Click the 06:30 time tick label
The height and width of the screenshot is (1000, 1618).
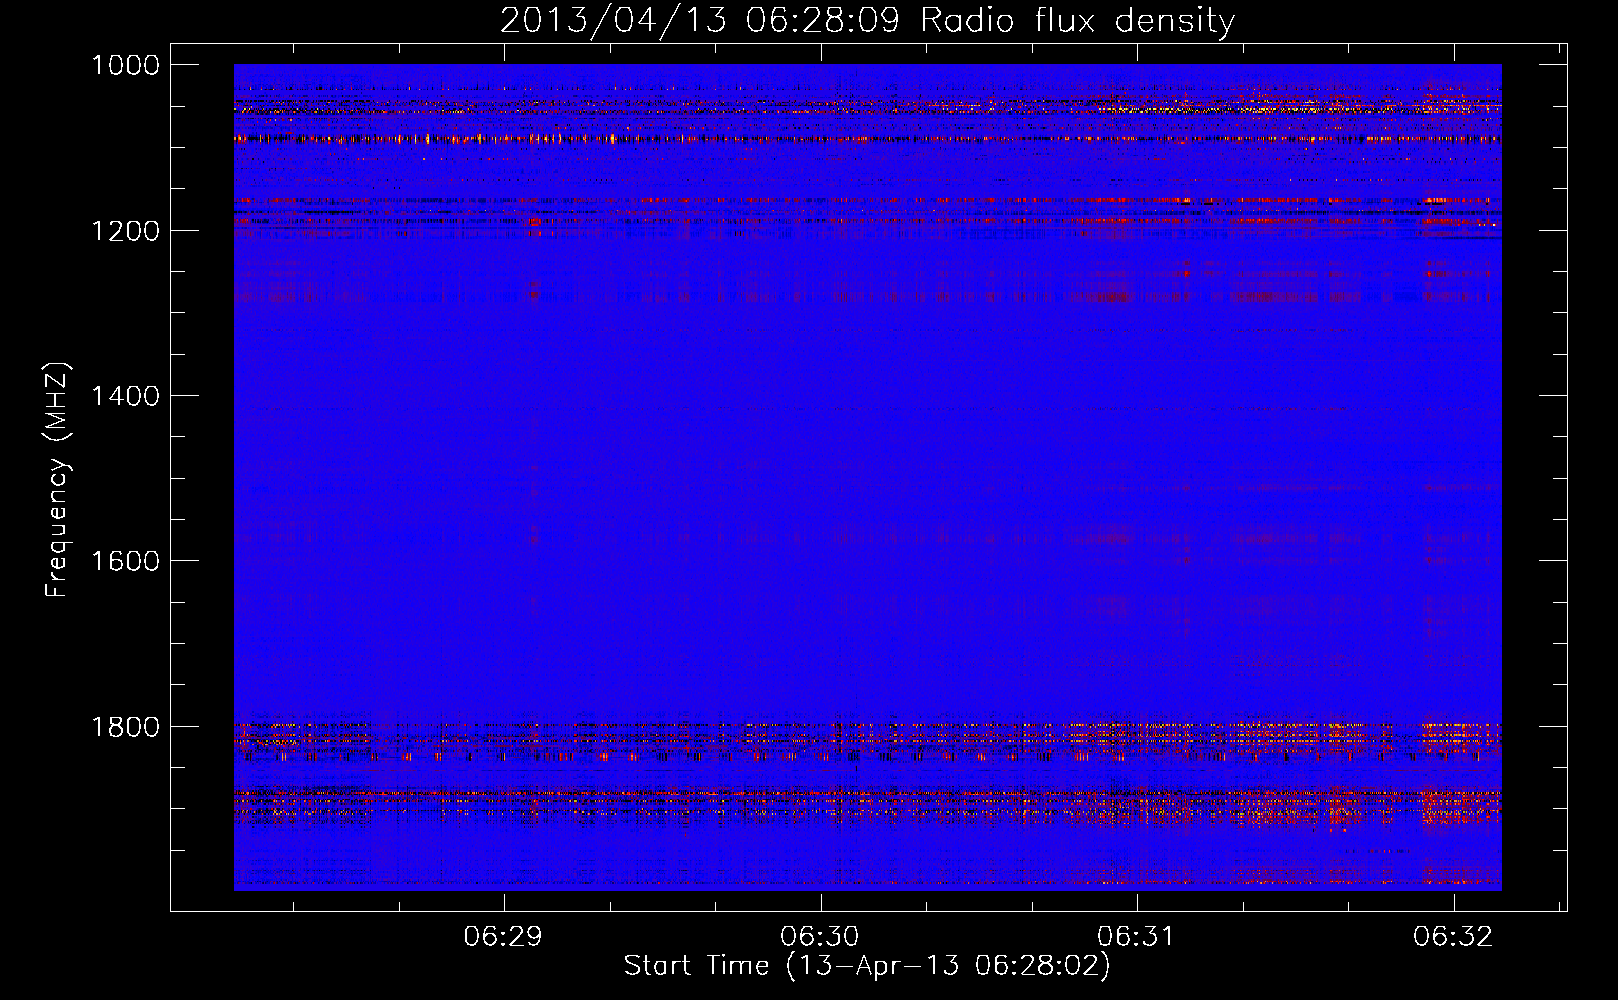tap(820, 936)
